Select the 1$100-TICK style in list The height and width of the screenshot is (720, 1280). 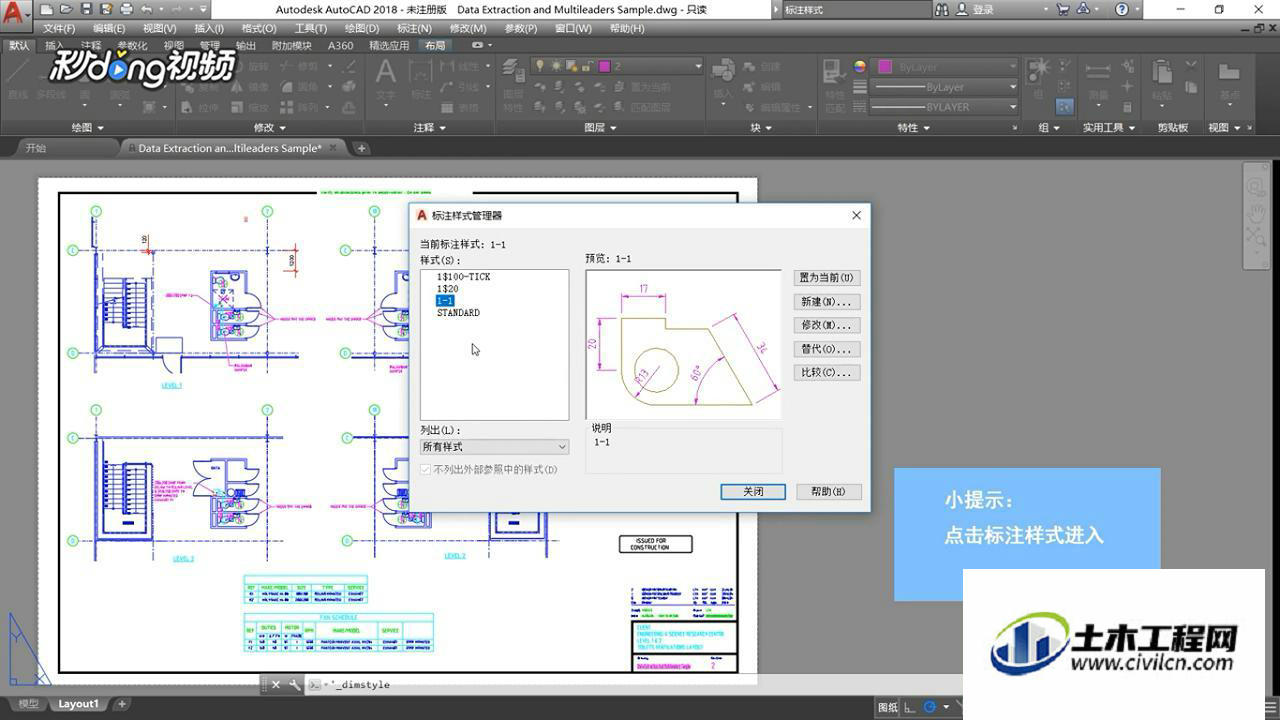pos(464,277)
